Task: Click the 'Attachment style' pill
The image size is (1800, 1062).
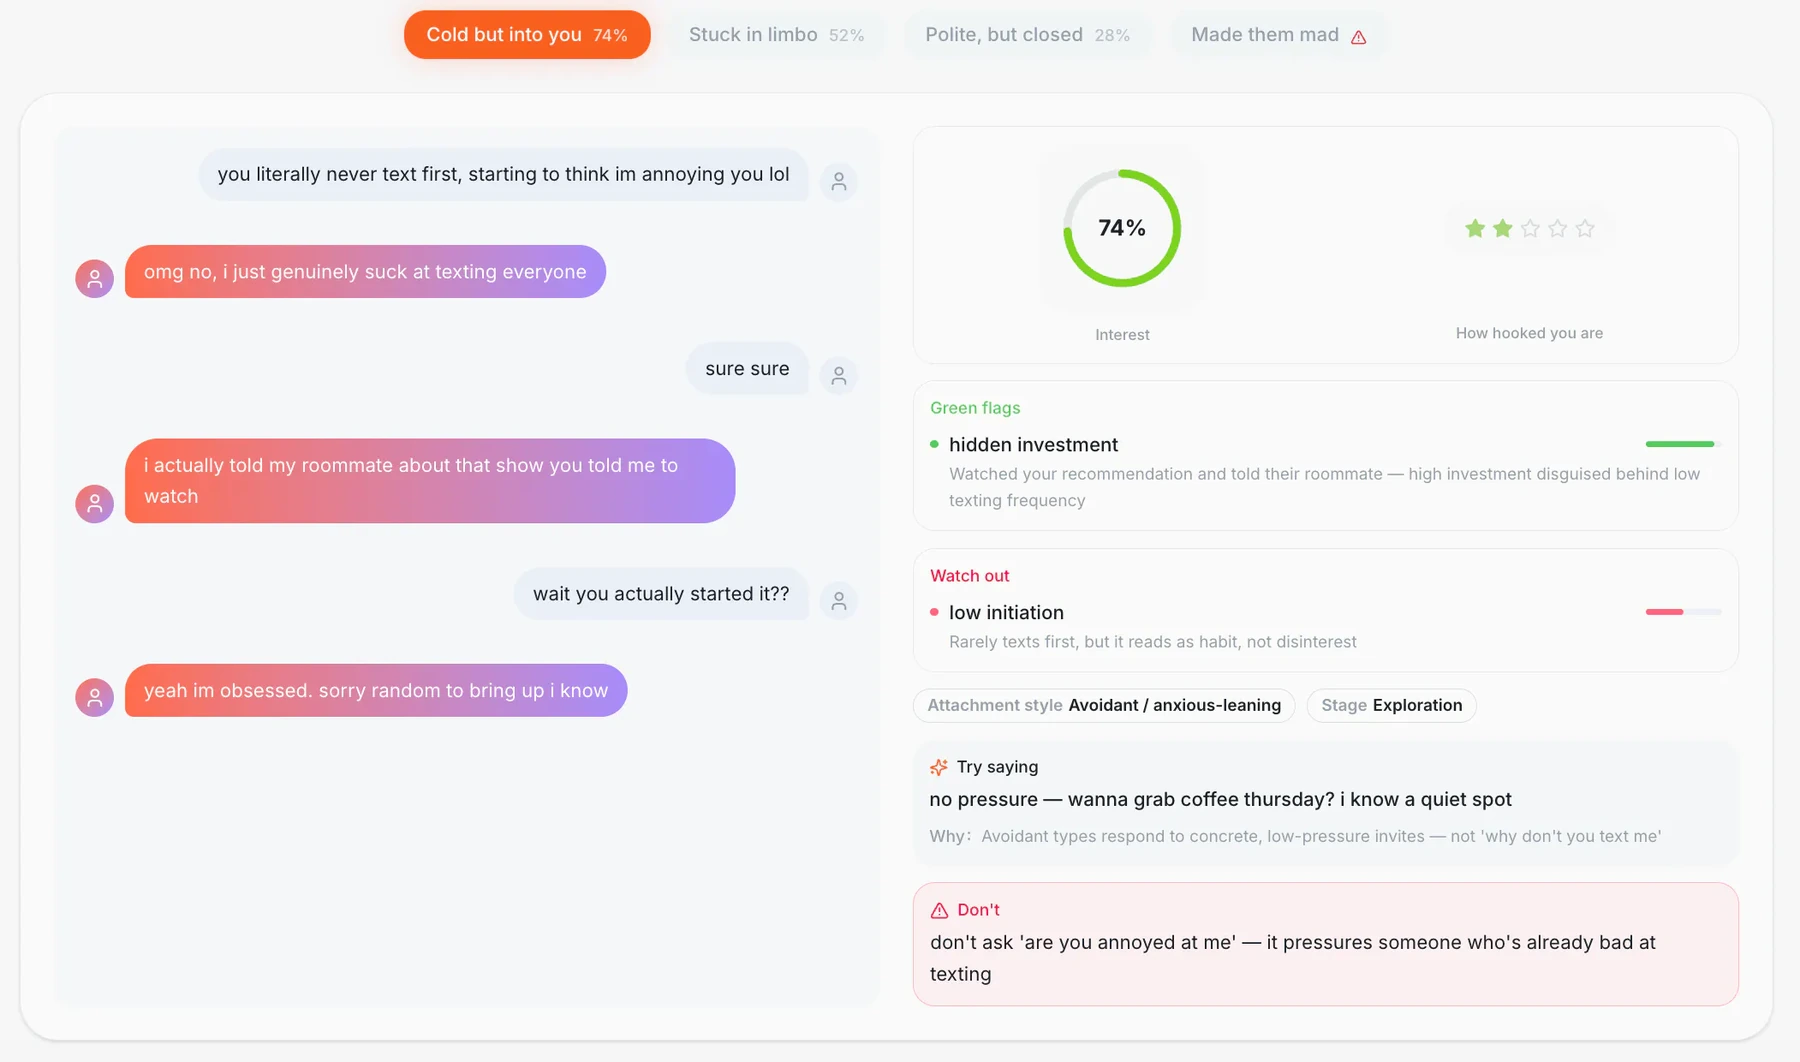Action: coord(1104,705)
